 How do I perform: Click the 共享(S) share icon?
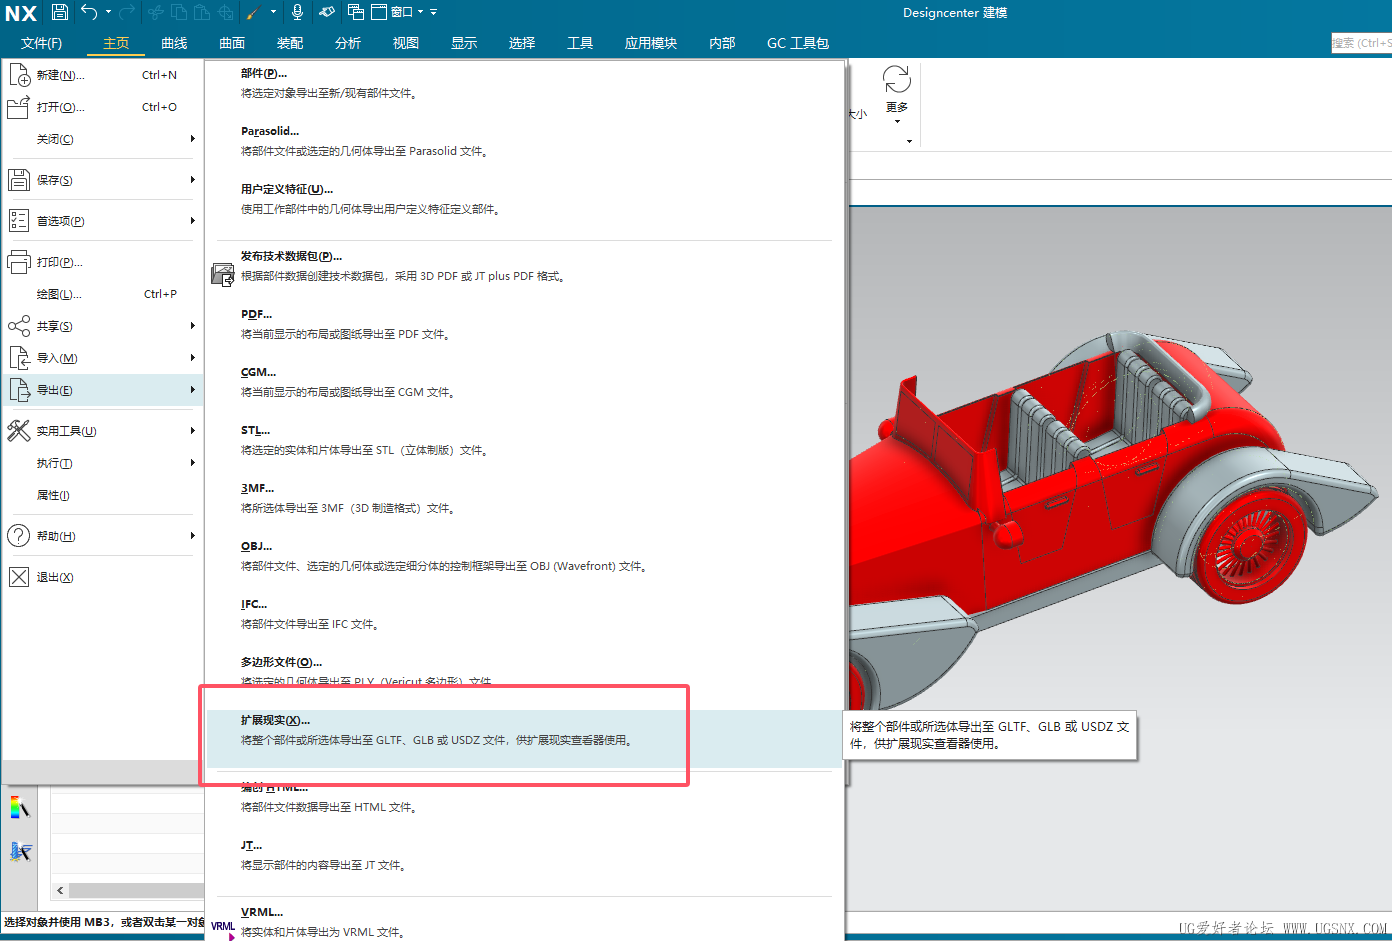point(19,326)
